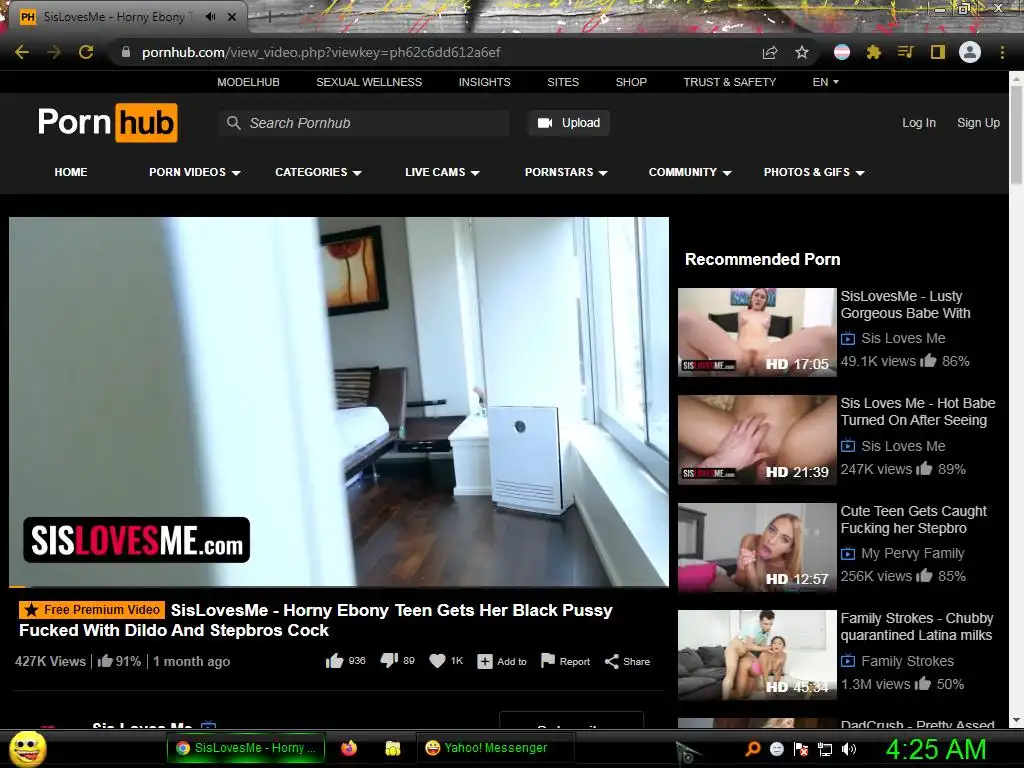Screen dimensions: 1024x768
Task: Click the camera icon on Upload
Action: coord(545,123)
